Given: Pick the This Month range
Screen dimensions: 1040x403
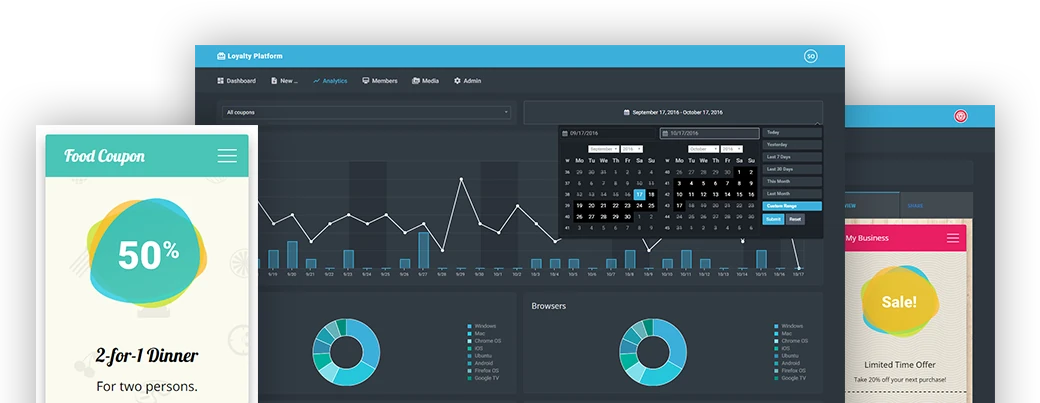Looking at the screenshot, I should [792, 181].
